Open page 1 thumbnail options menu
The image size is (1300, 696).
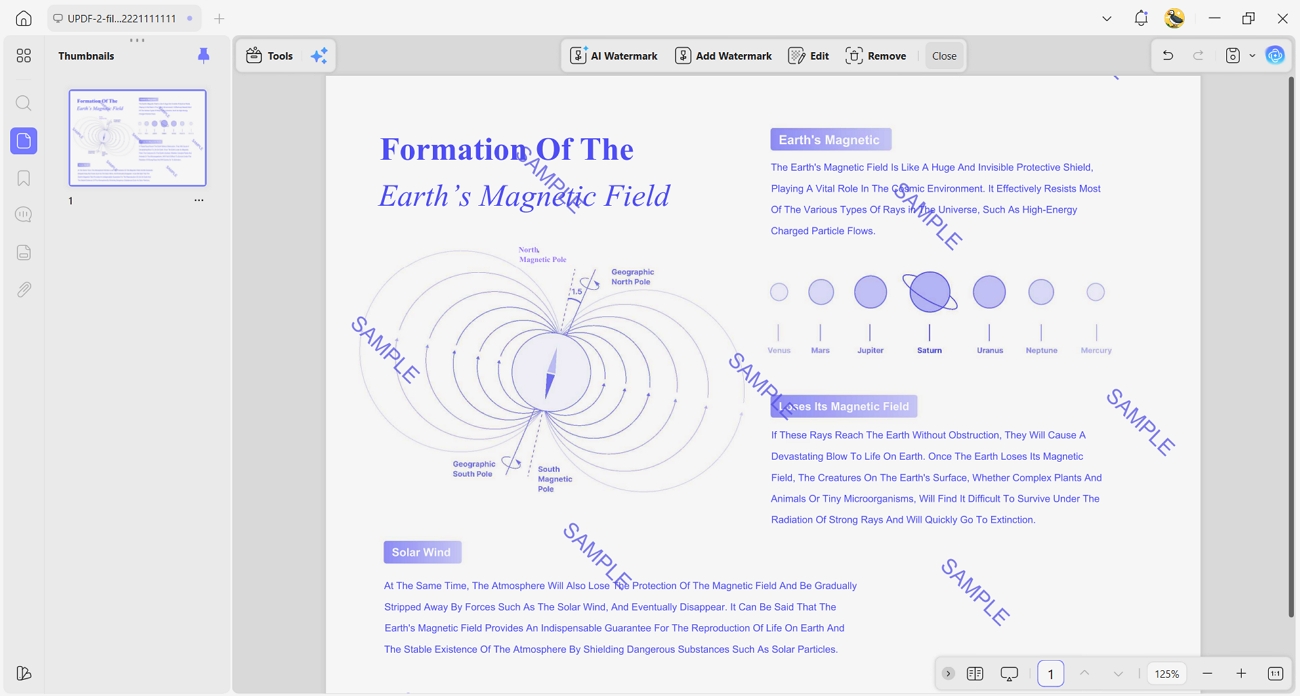199,201
